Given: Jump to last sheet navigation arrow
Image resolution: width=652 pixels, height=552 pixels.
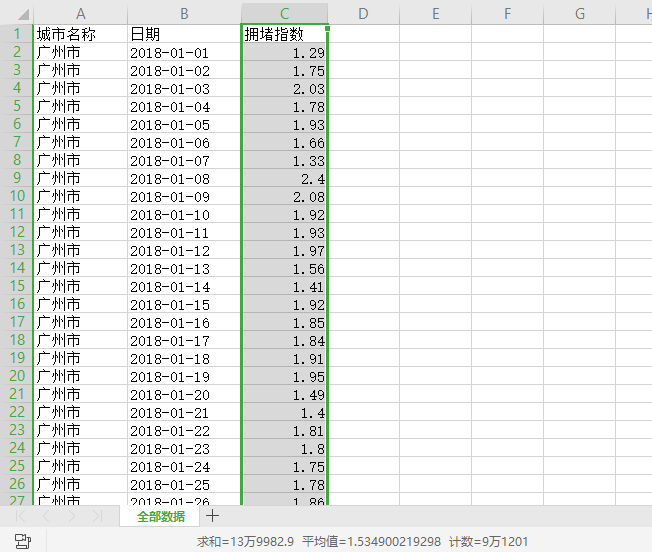Looking at the screenshot, I should point(96,517).
